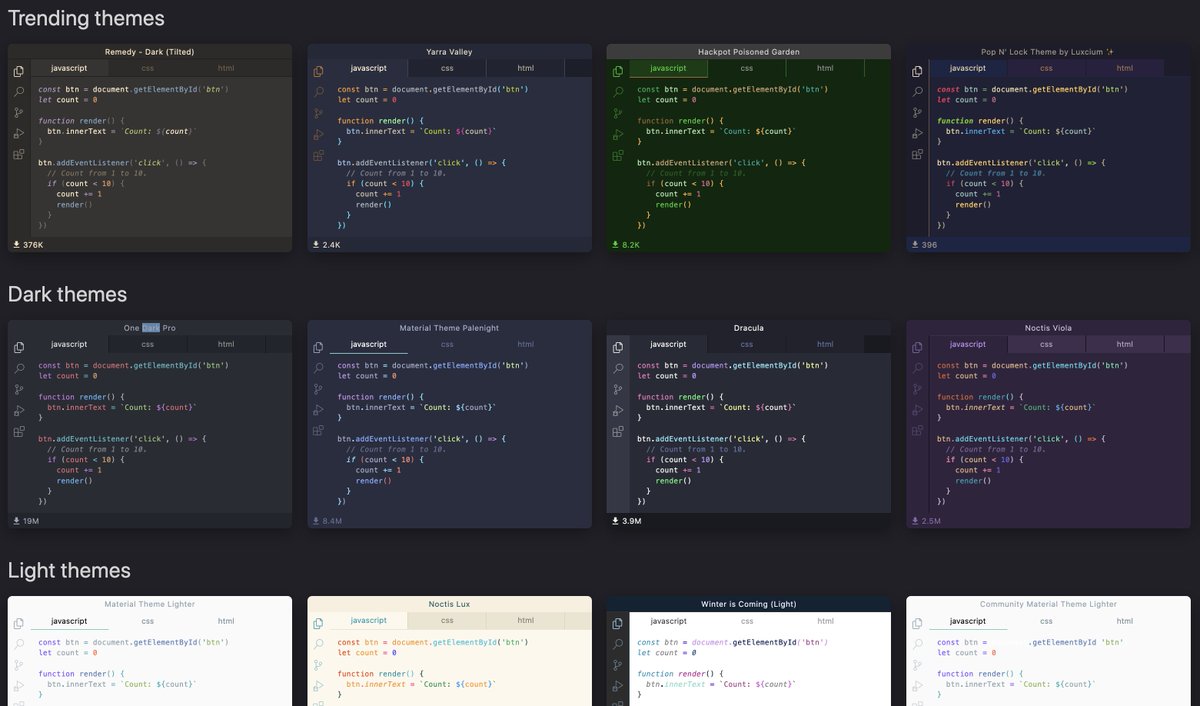The width and height of the screenshot is (1200, 706).
Task: Click source control icon in Winter is Coming (Light) card
Action: 618,665
